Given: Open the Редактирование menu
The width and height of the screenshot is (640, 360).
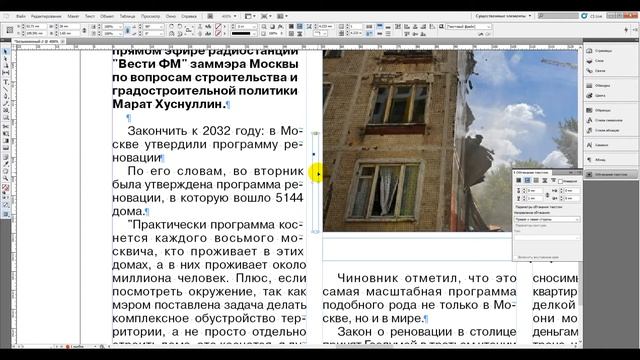Looking at the screenshot, I should click(x=46, y=16).
